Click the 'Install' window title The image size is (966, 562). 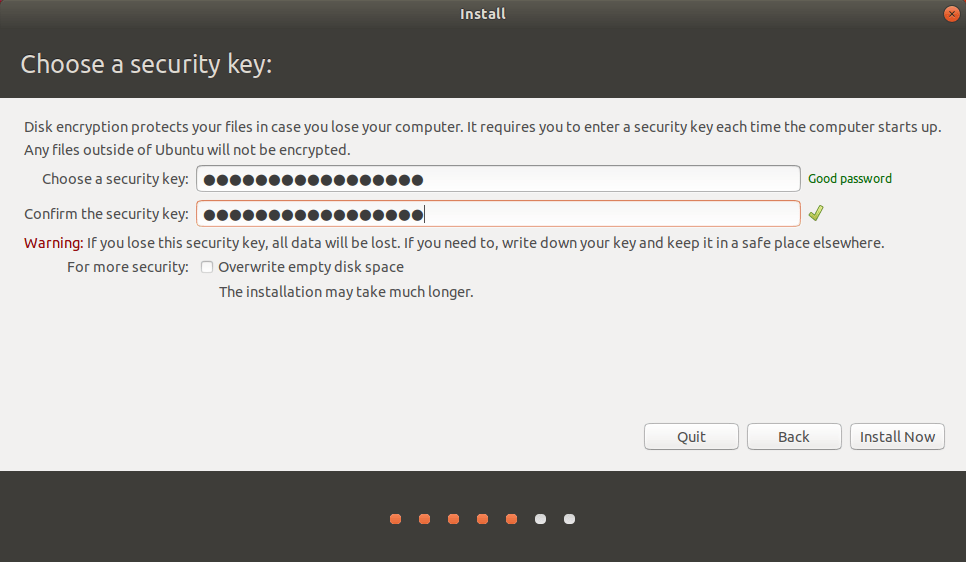[x=483, y=14]
